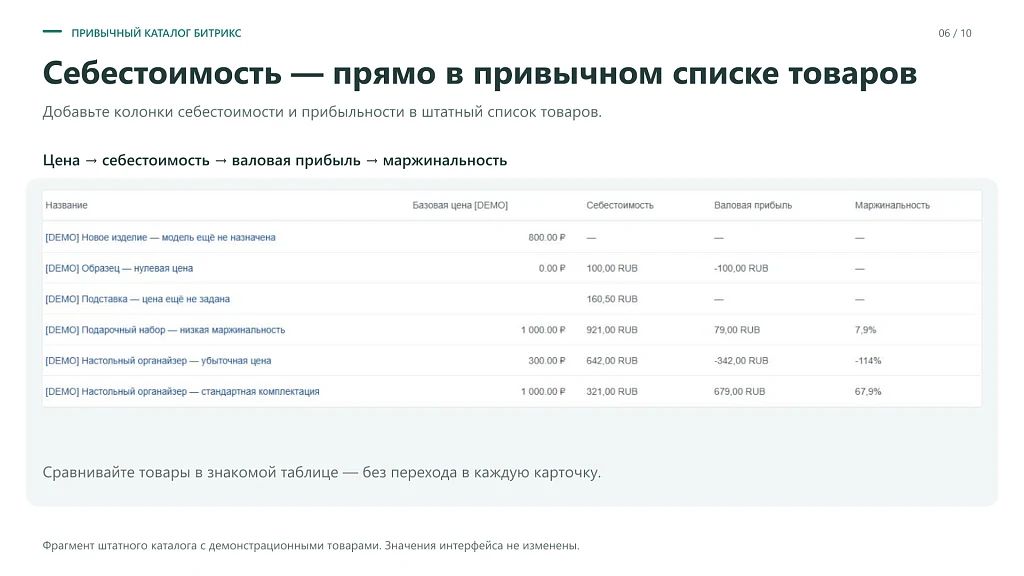The width and height of the screenshot is (1024, 576).
Task: Select the margin value 7,9%
Action: pos(865,330)
